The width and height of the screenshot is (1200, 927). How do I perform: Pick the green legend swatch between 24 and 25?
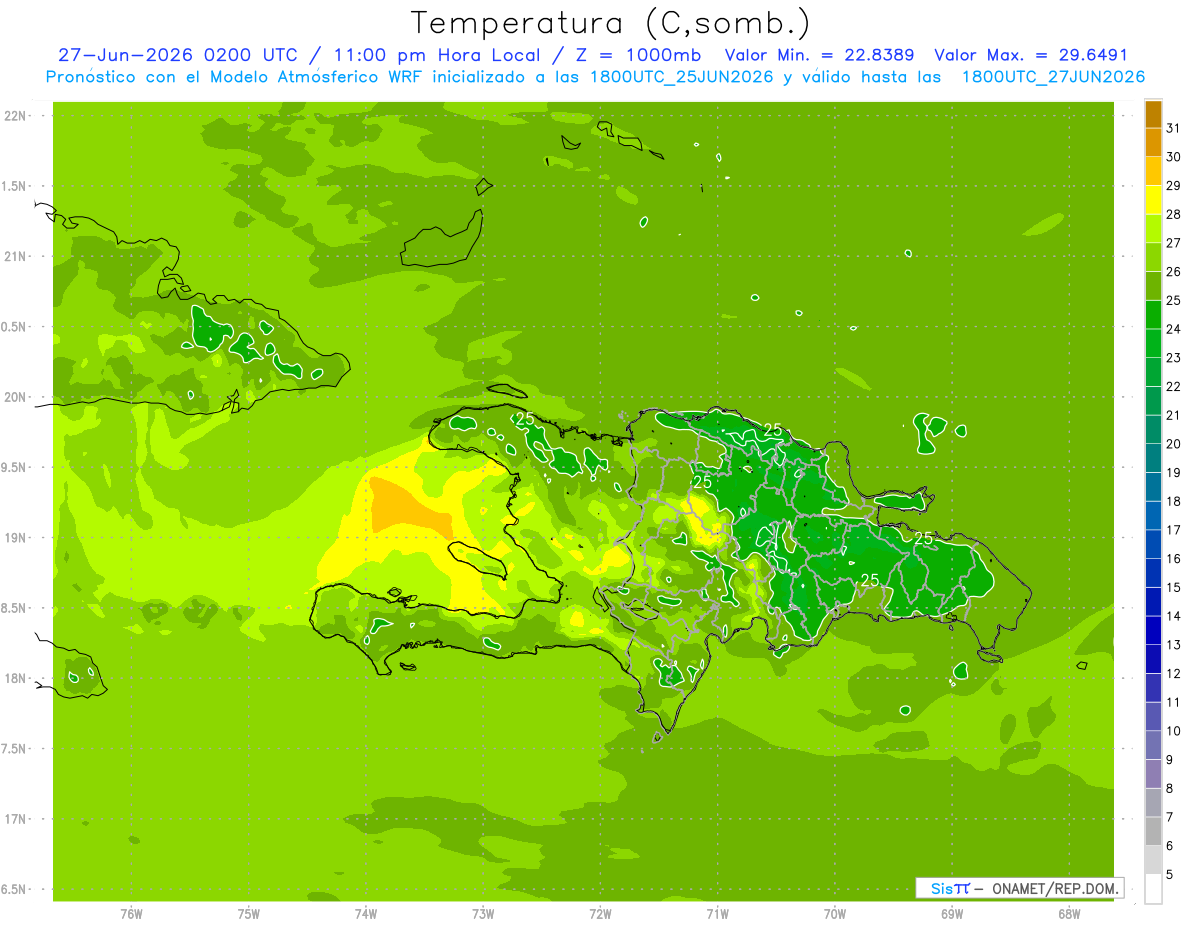pos(1153,314)
